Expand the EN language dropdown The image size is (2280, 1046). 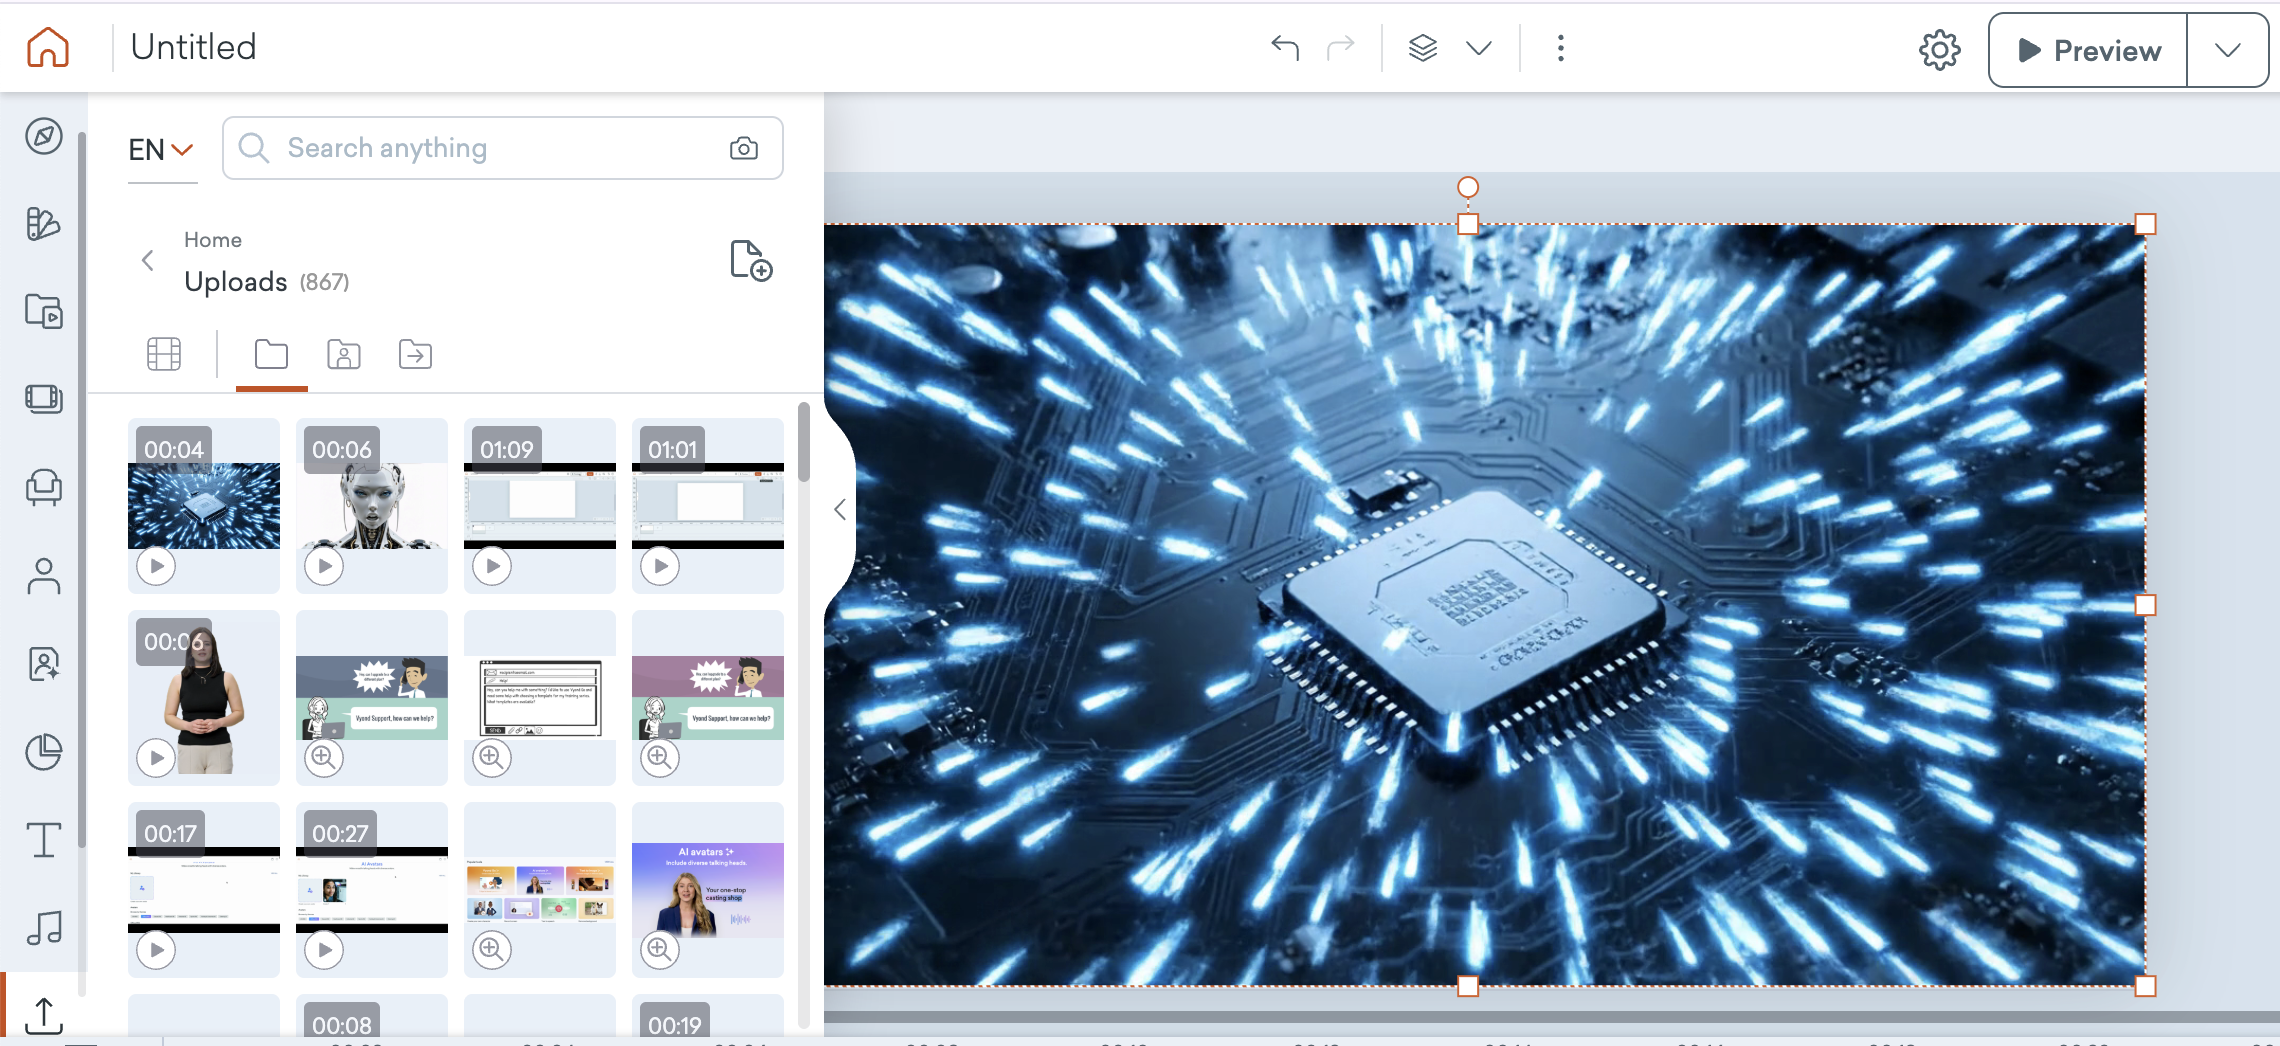161,150
